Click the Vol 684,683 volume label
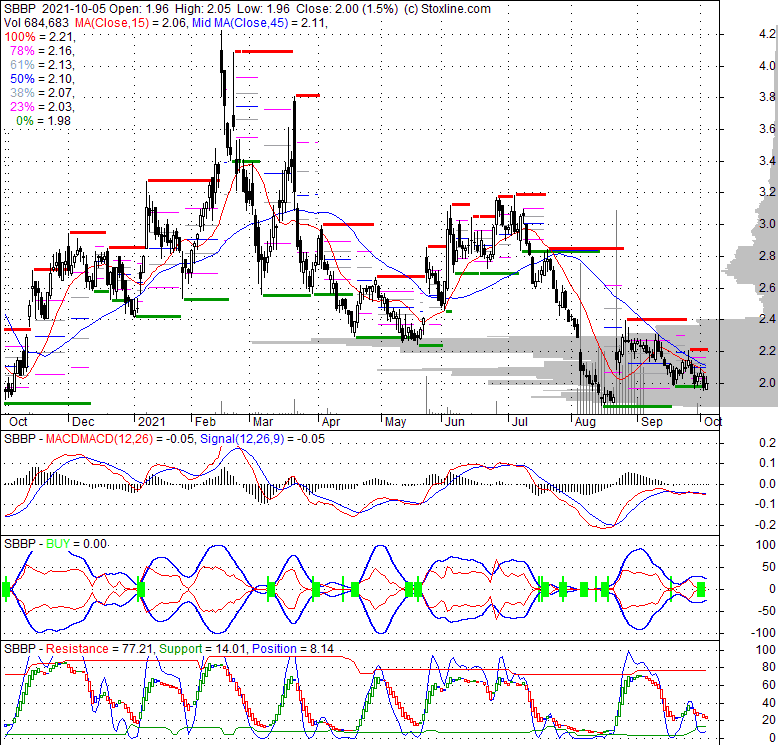The image size is (780, 745). pyautogui.click(x=37, y=22)
